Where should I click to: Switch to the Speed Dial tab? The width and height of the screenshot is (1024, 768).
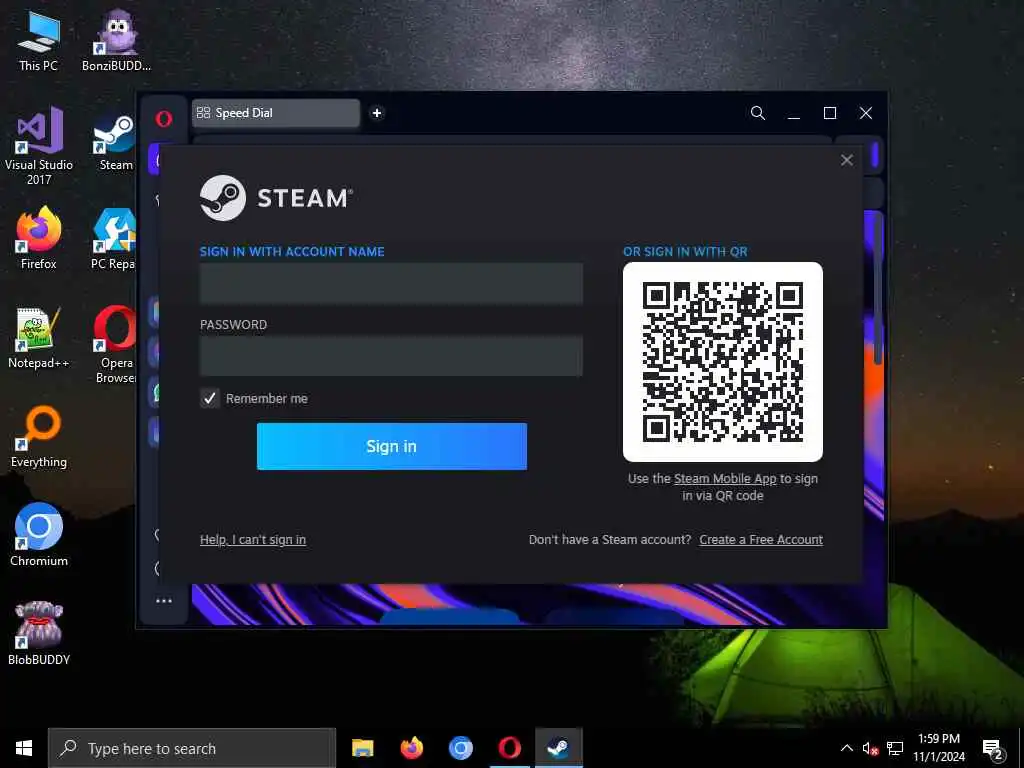pos(276,113)
